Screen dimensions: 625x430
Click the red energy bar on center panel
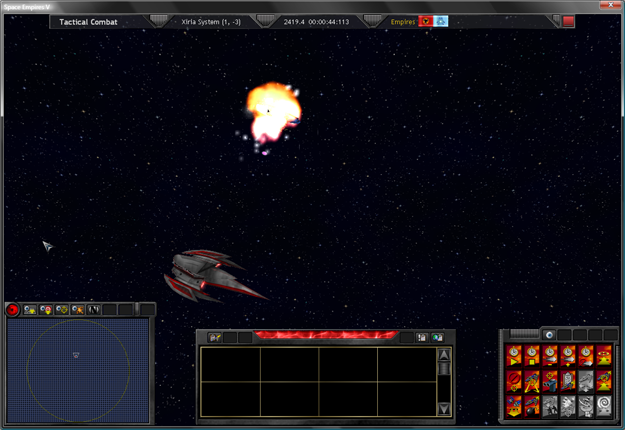click(x=326, y=334)
